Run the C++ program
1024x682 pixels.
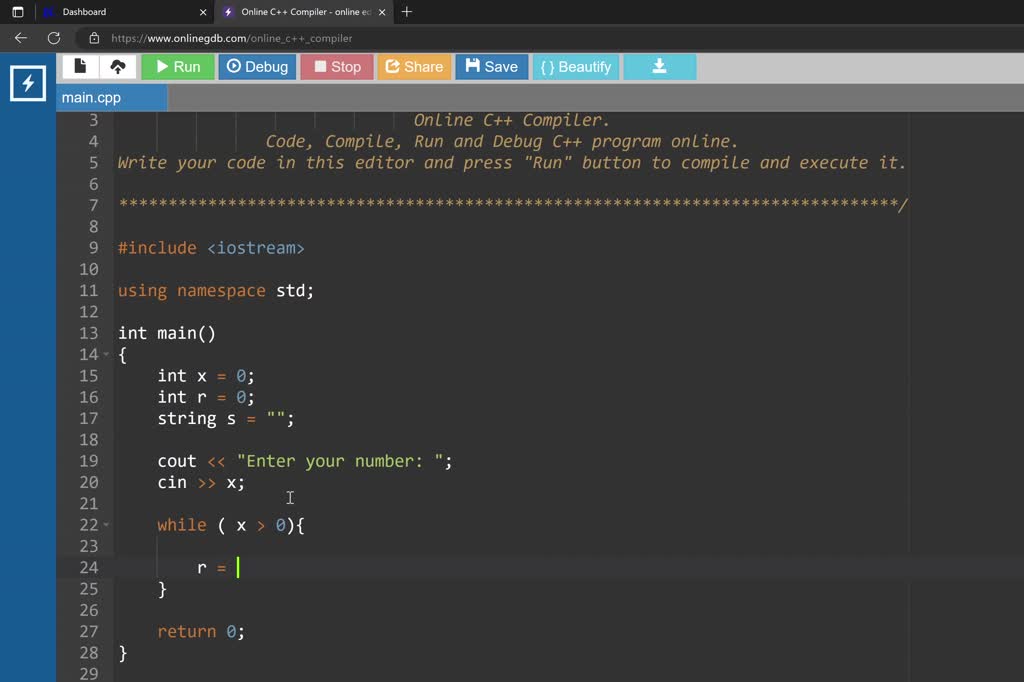pos(177,66)
